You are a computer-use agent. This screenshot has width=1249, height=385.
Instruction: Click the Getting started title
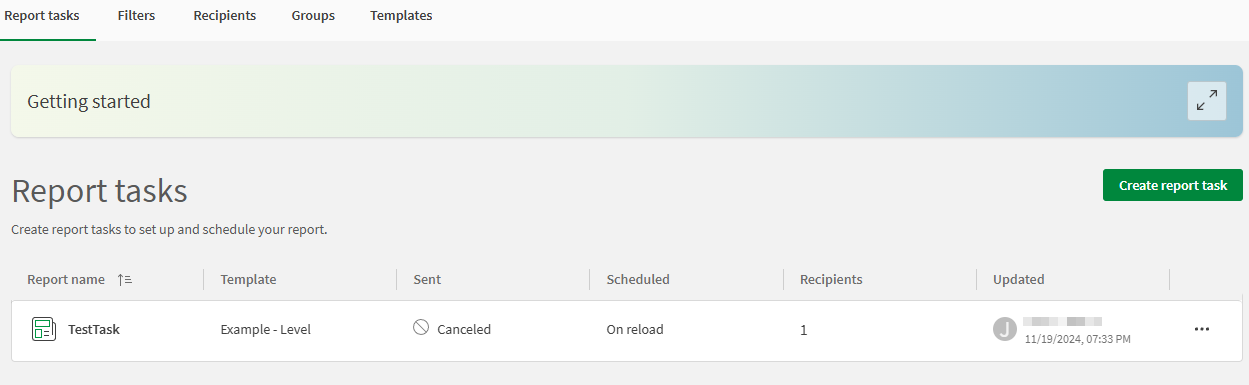pos(89,101)
